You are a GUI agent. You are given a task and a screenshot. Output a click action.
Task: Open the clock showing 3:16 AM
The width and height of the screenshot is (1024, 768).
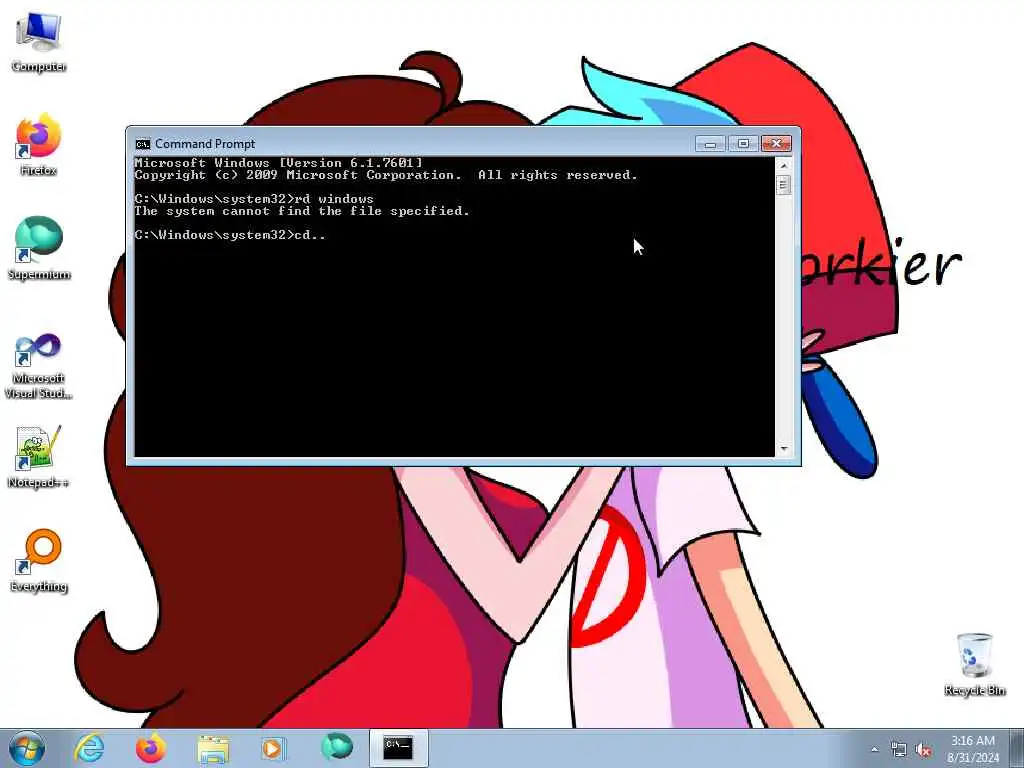tap(973, 749)
